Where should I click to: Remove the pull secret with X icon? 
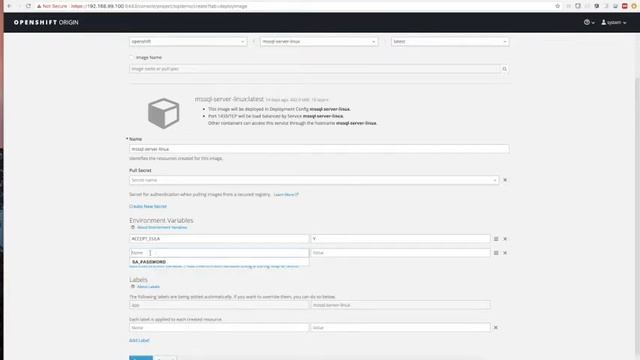pyautogui.click(x=505, y=180)
